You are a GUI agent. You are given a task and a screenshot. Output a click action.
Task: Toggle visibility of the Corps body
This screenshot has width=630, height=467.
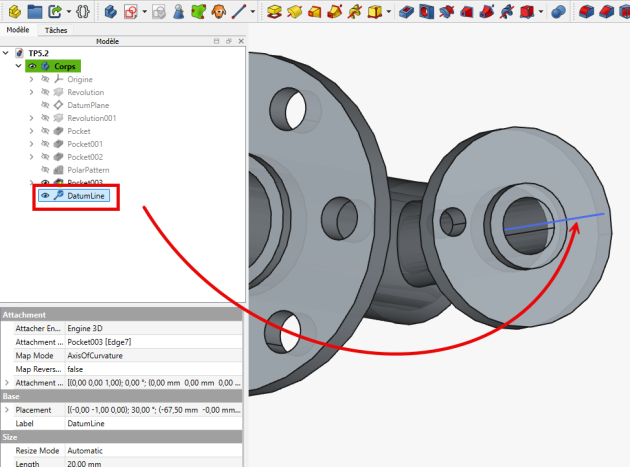click(33, 66)
